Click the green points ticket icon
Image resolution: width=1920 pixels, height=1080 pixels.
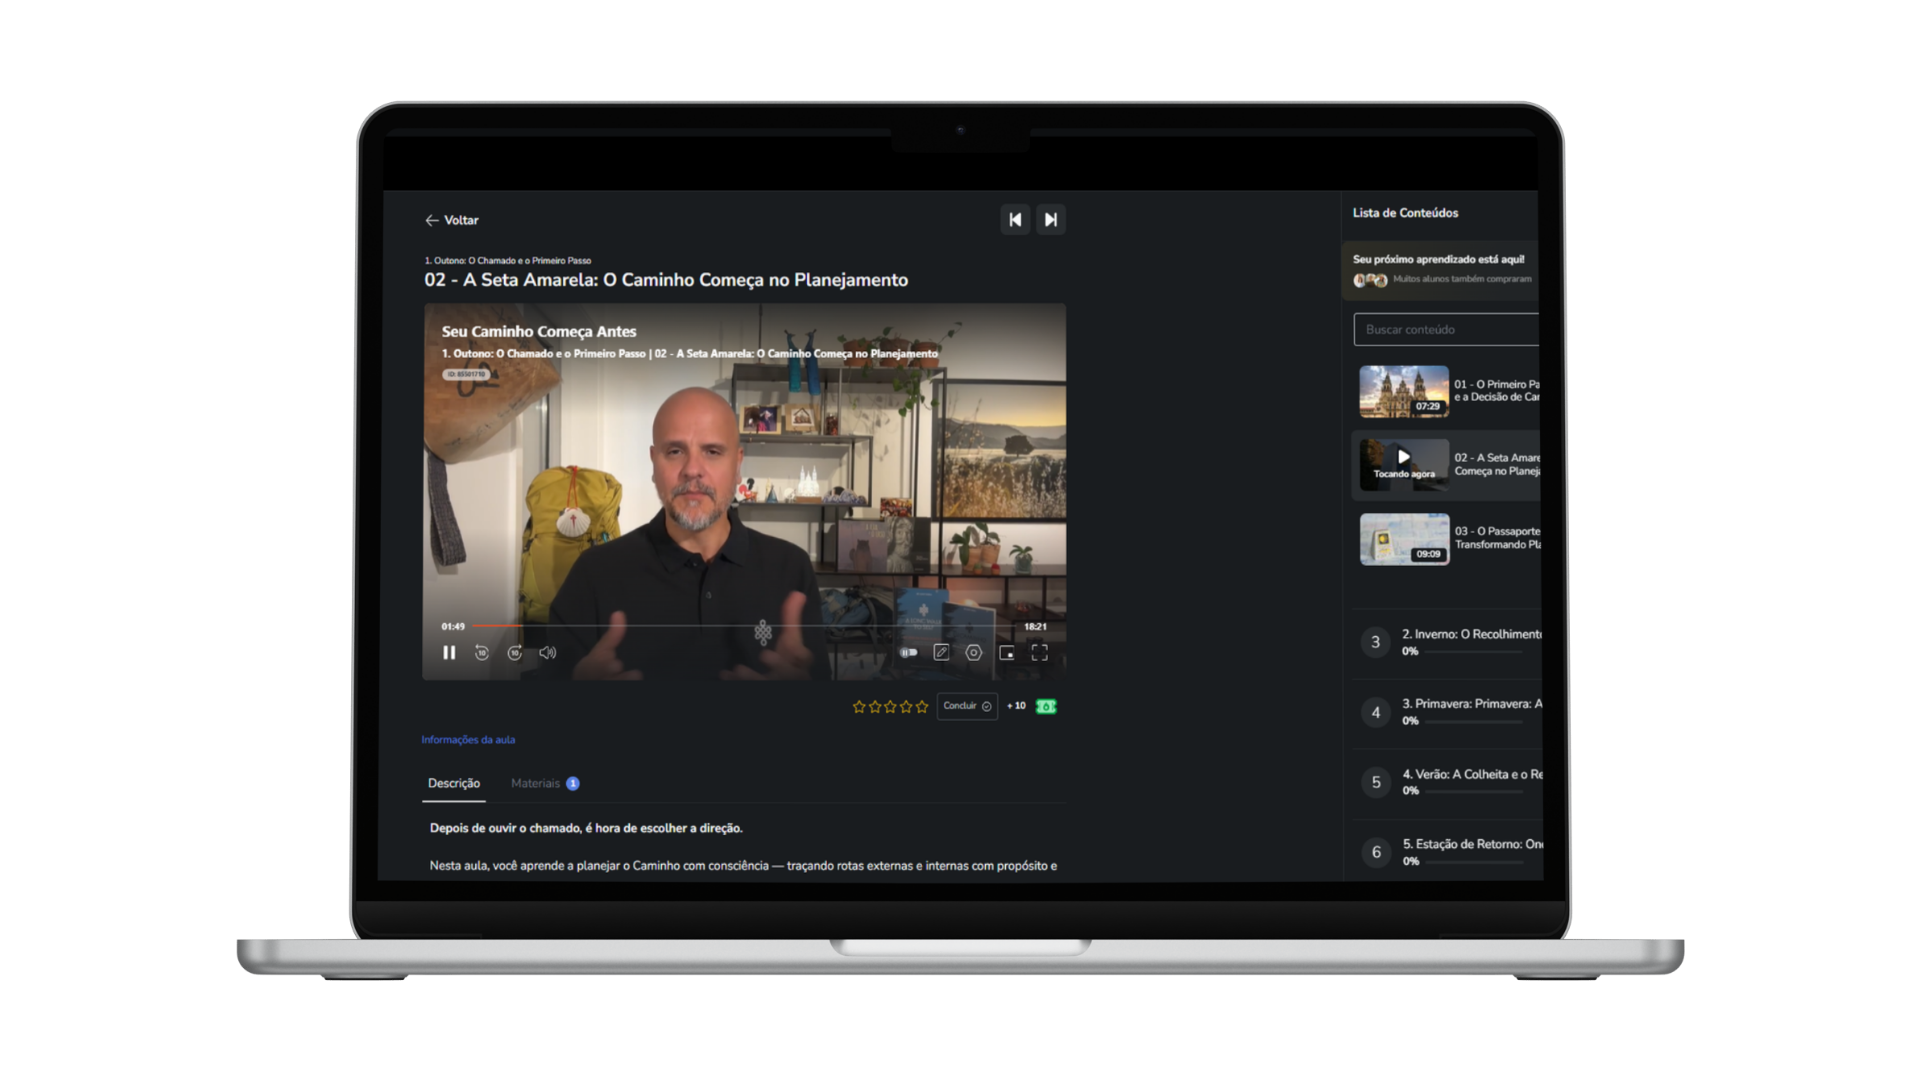[1046, 706]
